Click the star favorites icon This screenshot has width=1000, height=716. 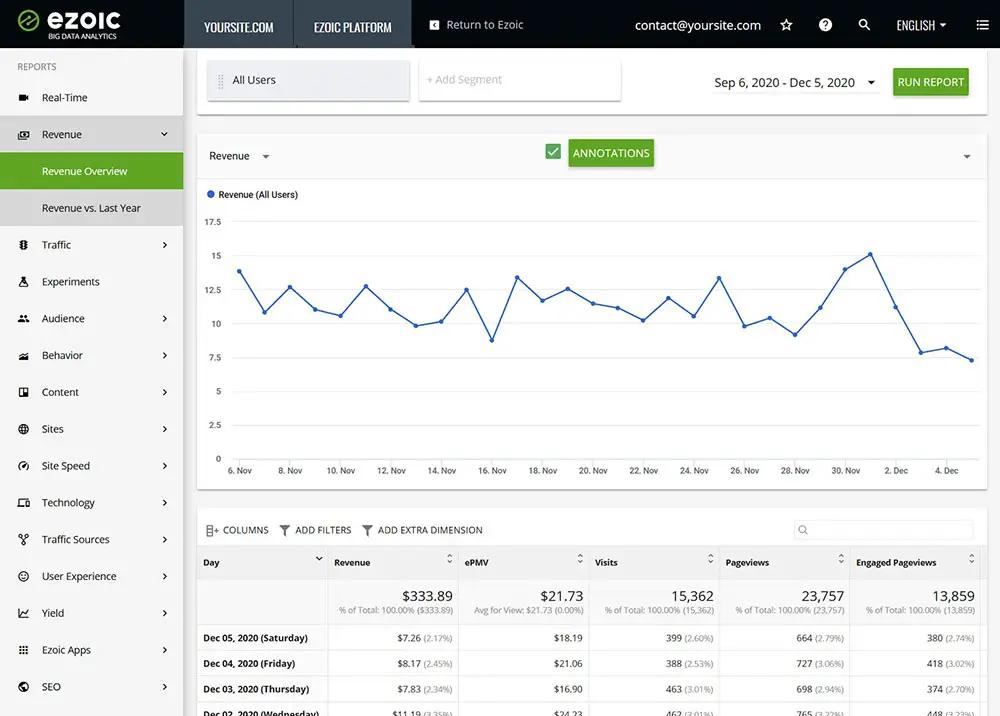[x=786, y=25]
